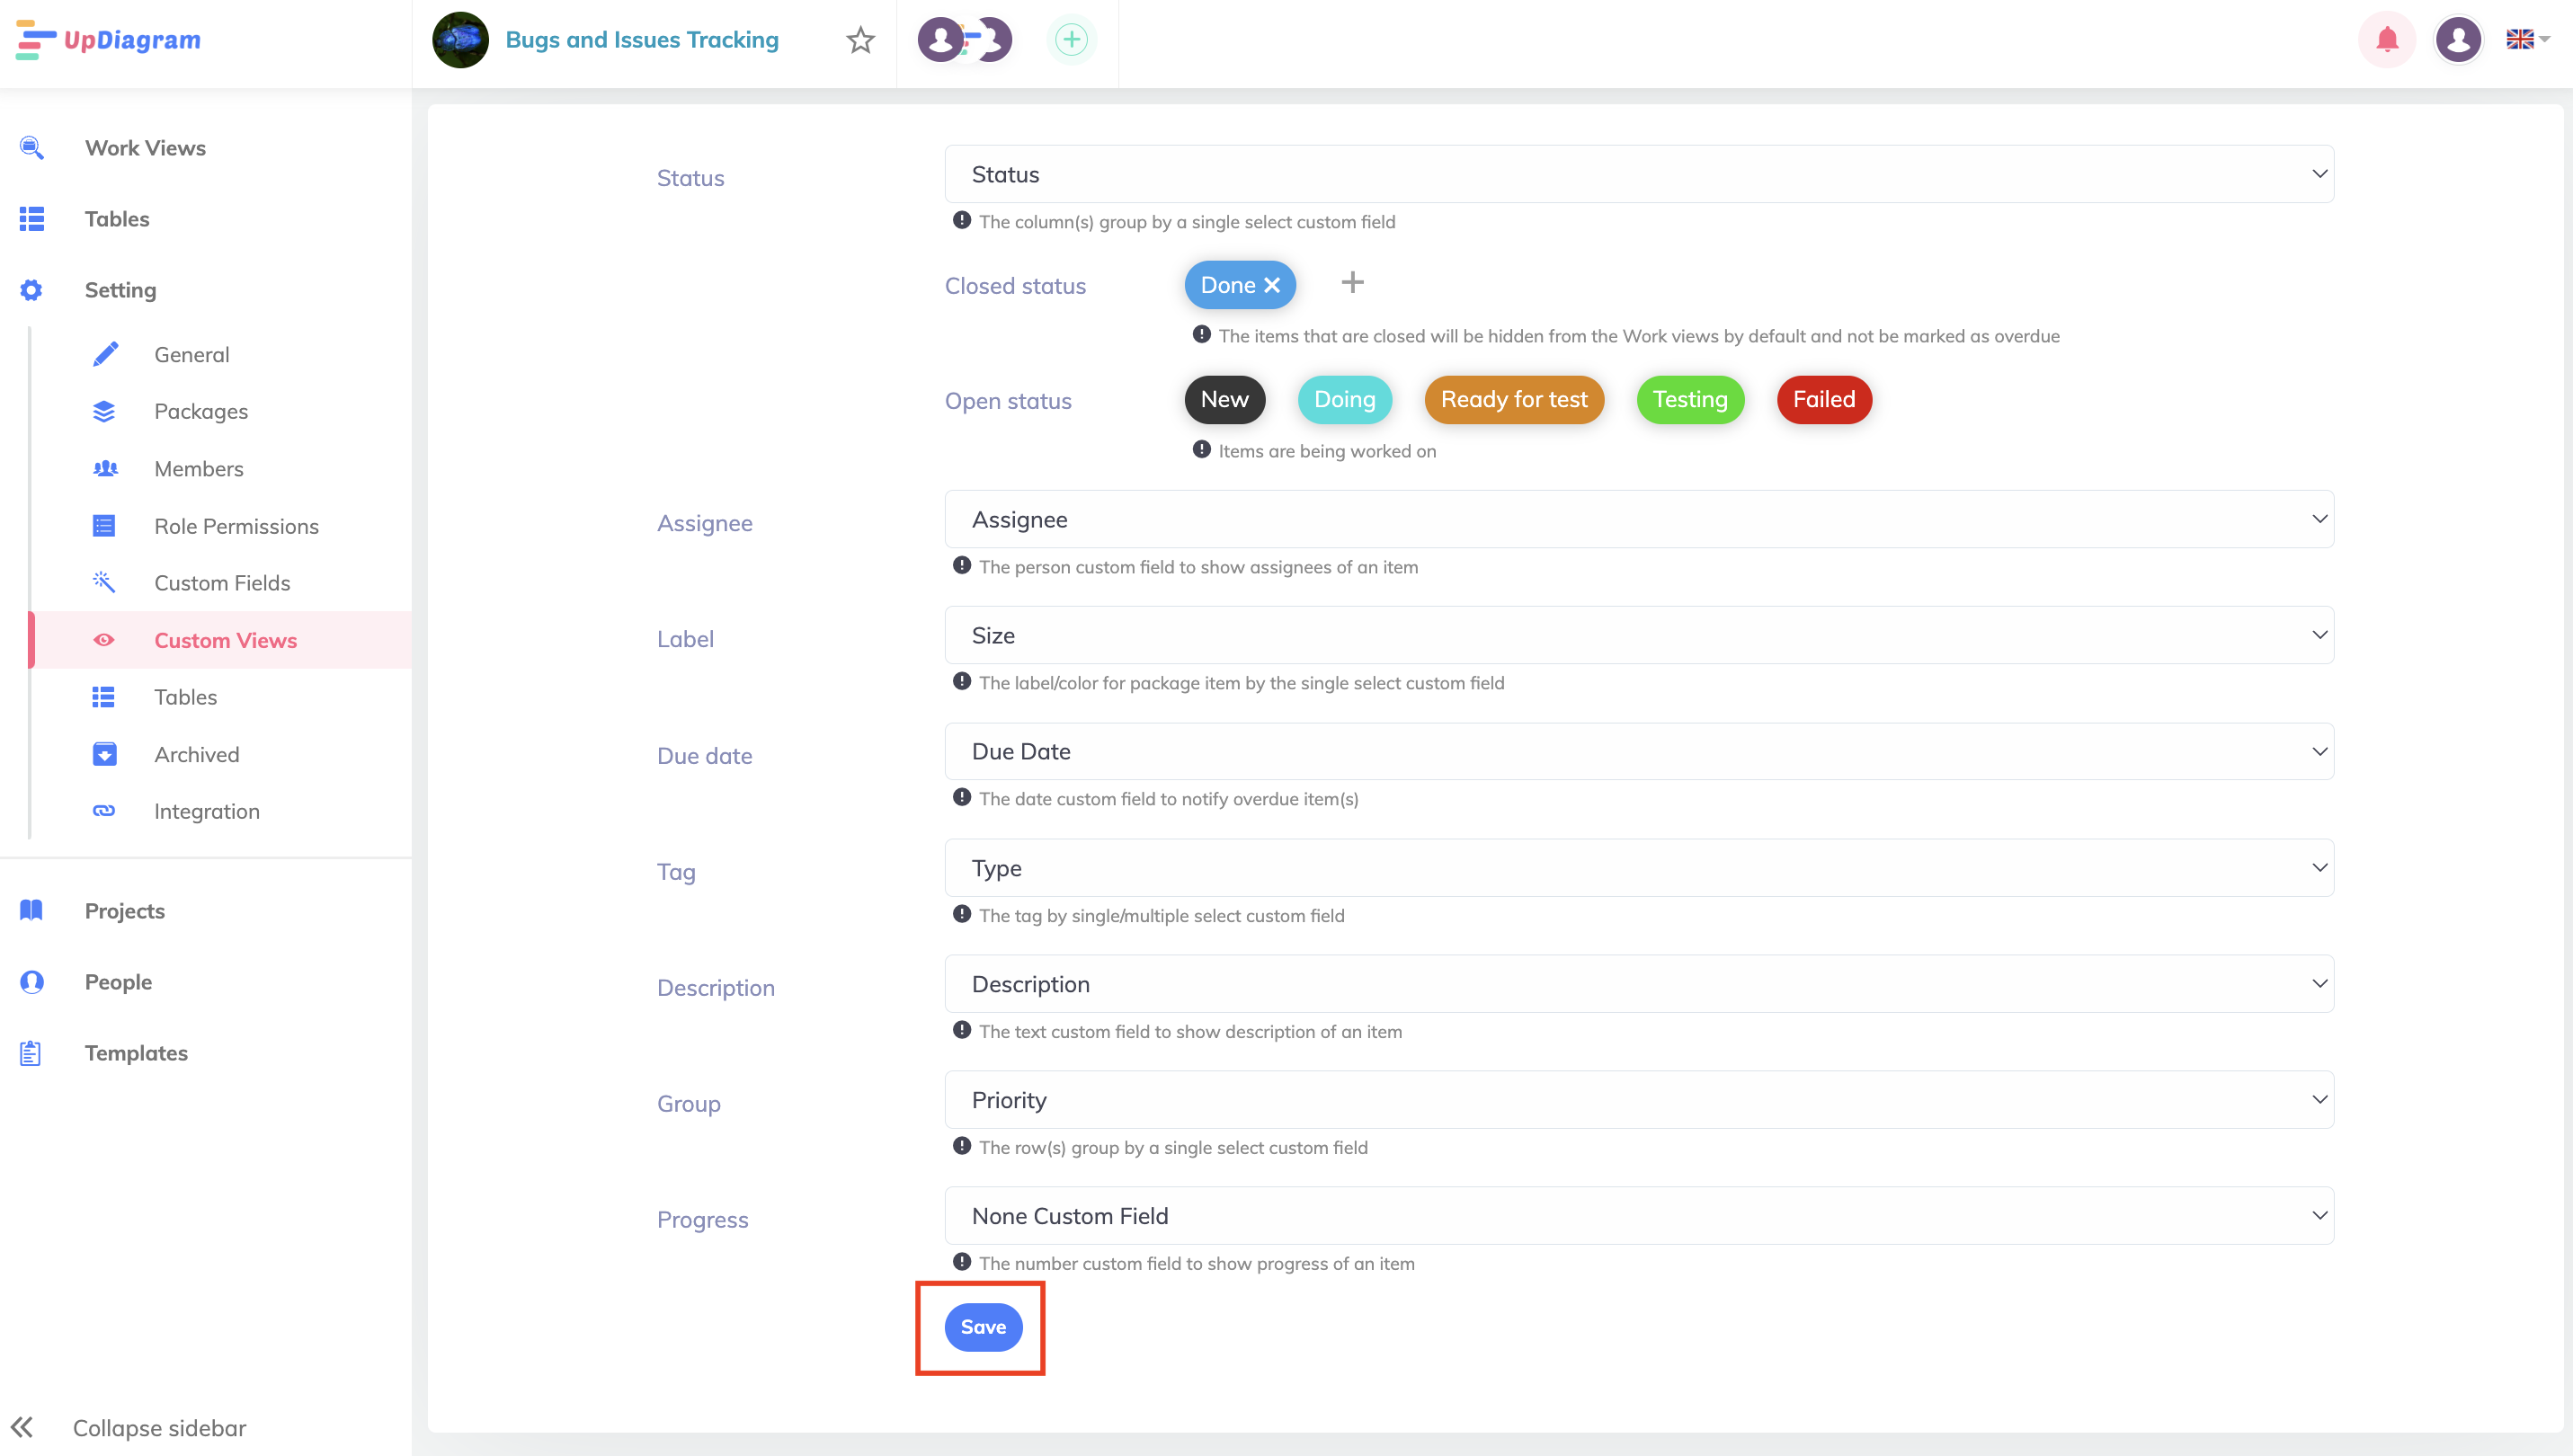Click the Doing status chip
Image resolution: width=2573 pixels, height=1456 pixels.
click(x=1345, y=400)
